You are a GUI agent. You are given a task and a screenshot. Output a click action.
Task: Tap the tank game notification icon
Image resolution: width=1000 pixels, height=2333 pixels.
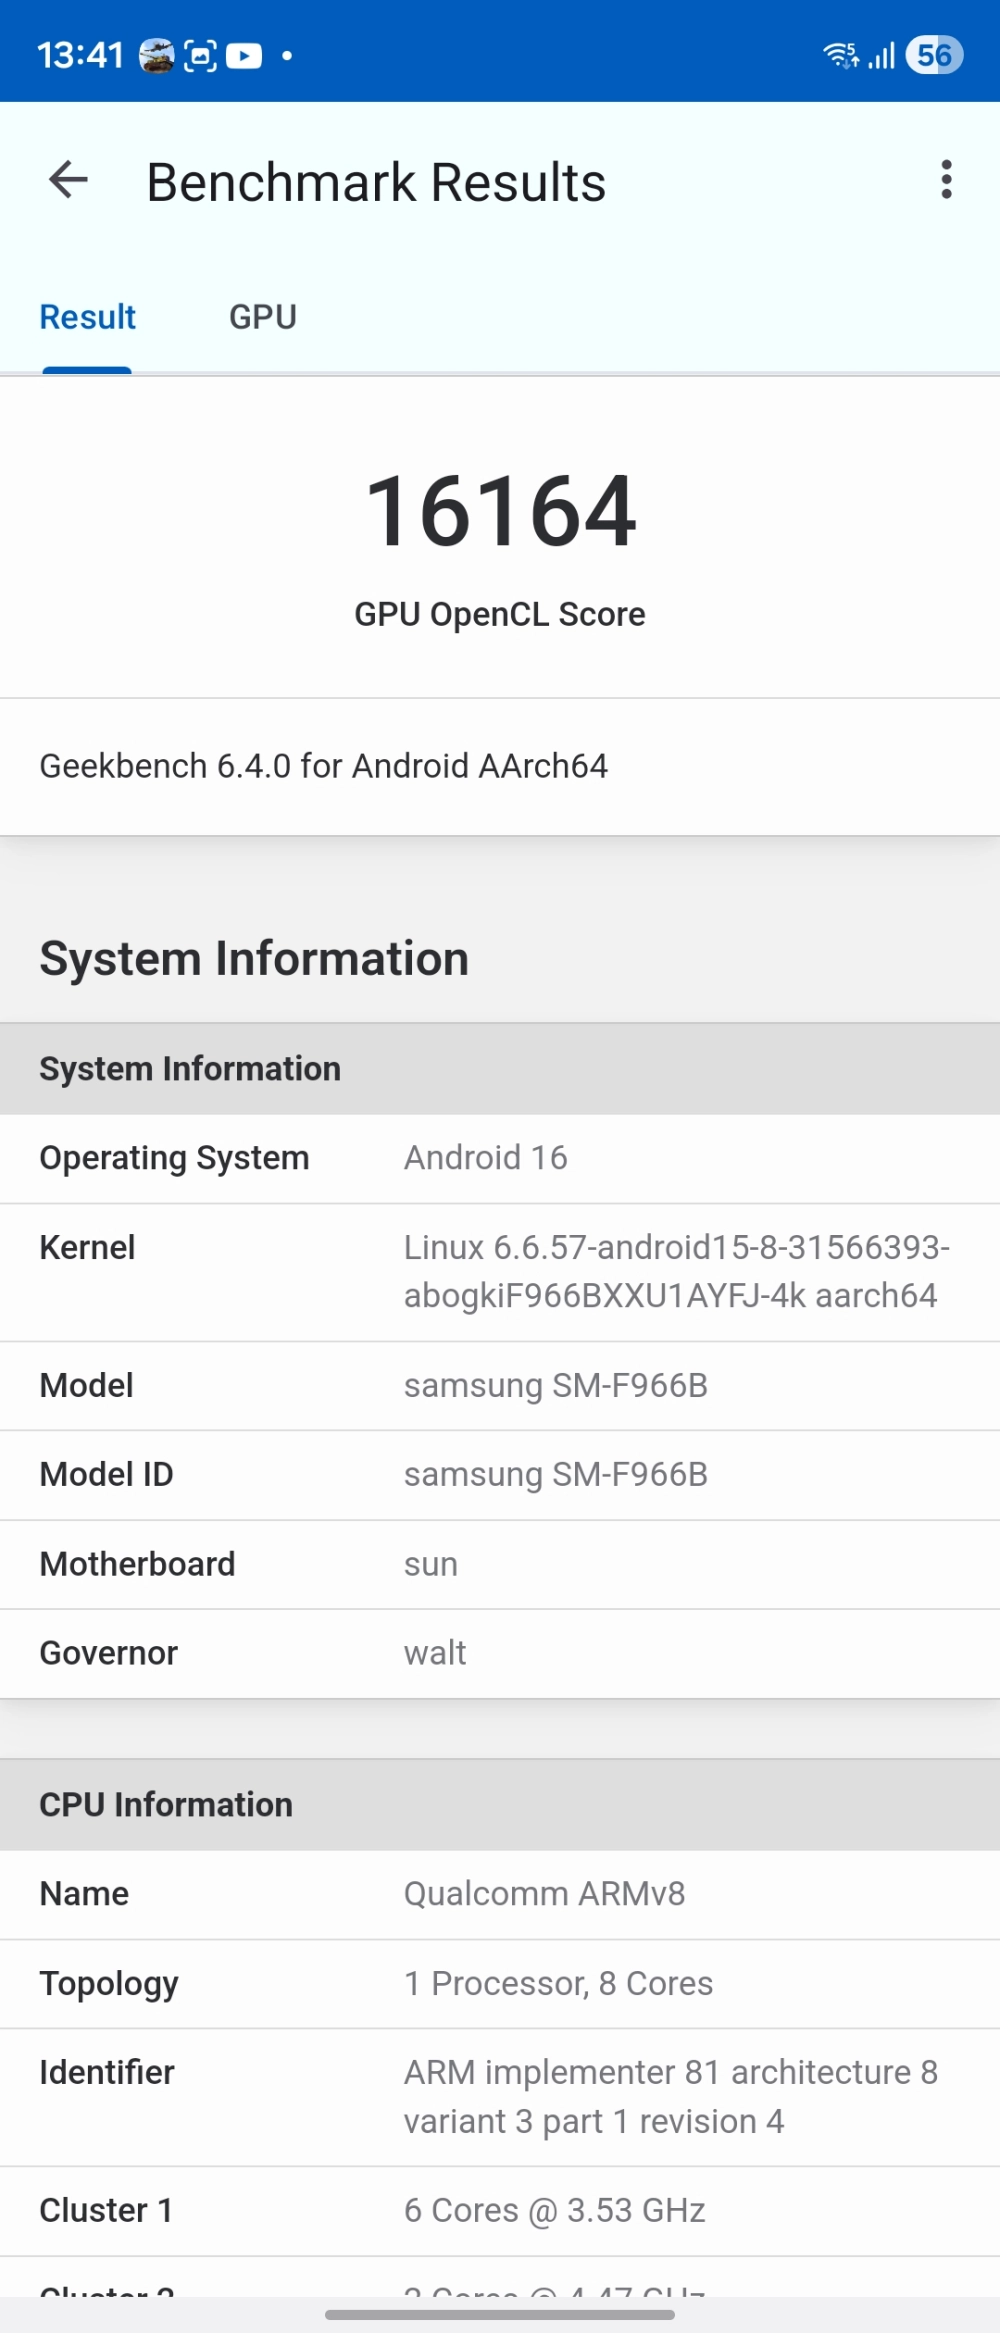(x=156, y=56)
